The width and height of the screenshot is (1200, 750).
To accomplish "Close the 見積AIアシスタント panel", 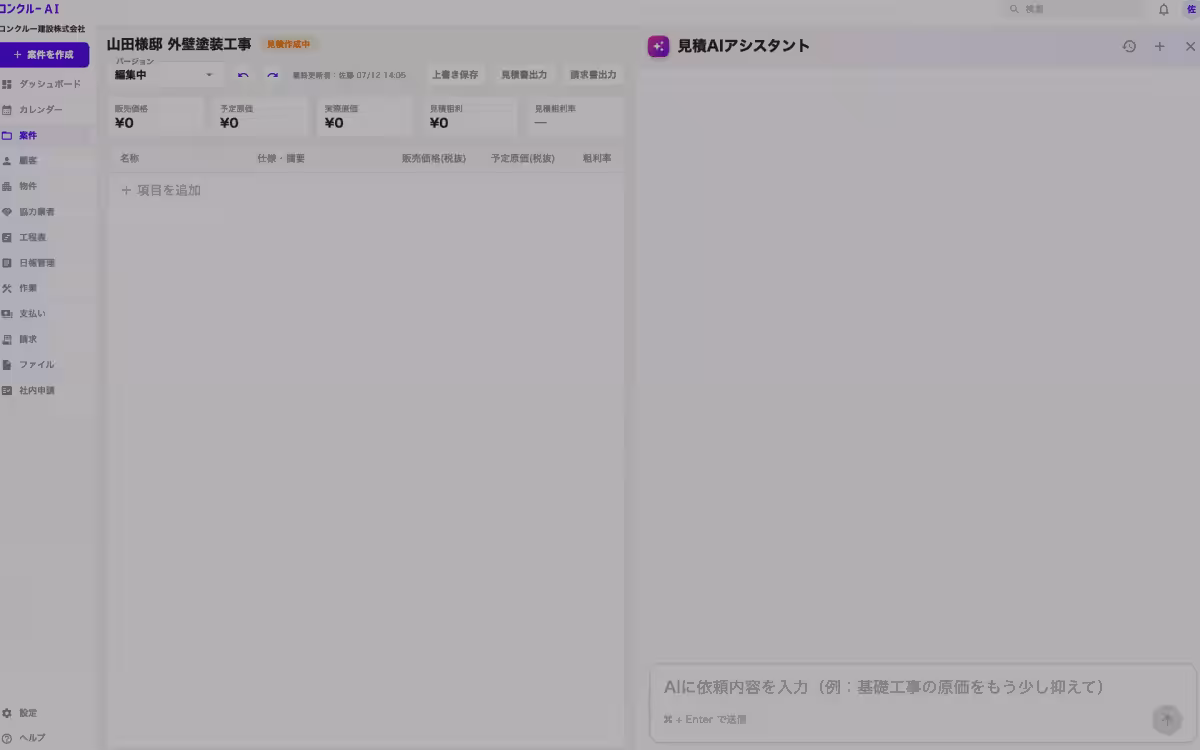I will [x=1190, y=46].
